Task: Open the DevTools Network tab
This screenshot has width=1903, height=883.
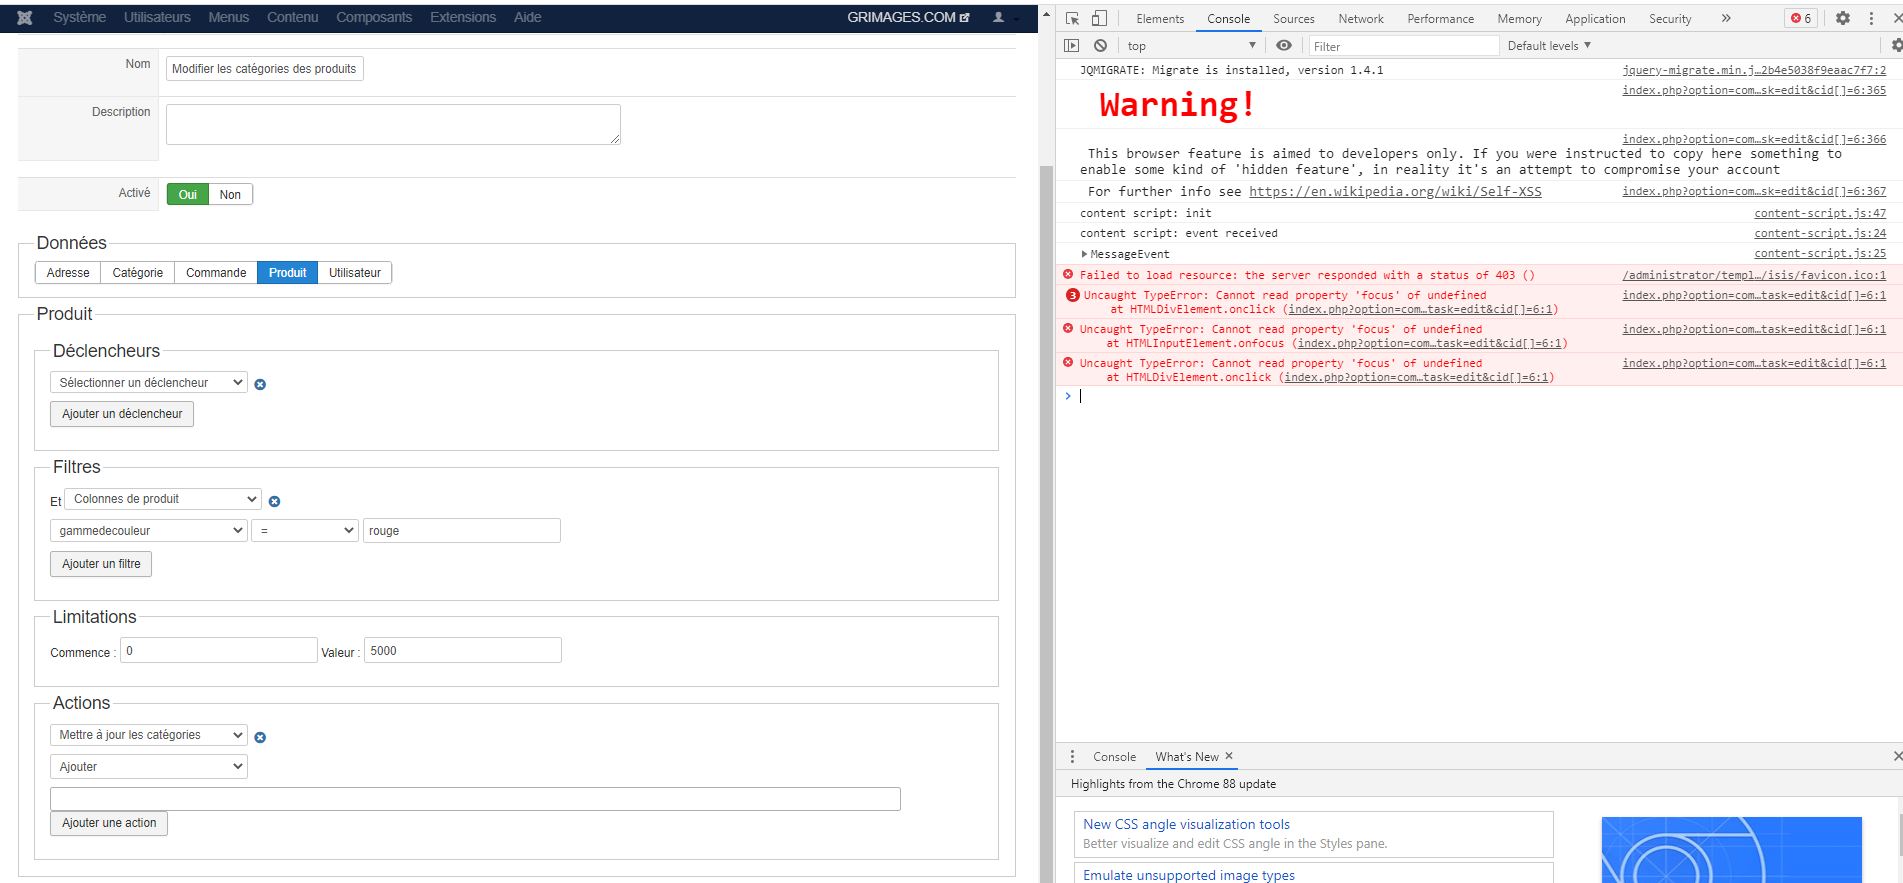Action: coord(1361,19)
